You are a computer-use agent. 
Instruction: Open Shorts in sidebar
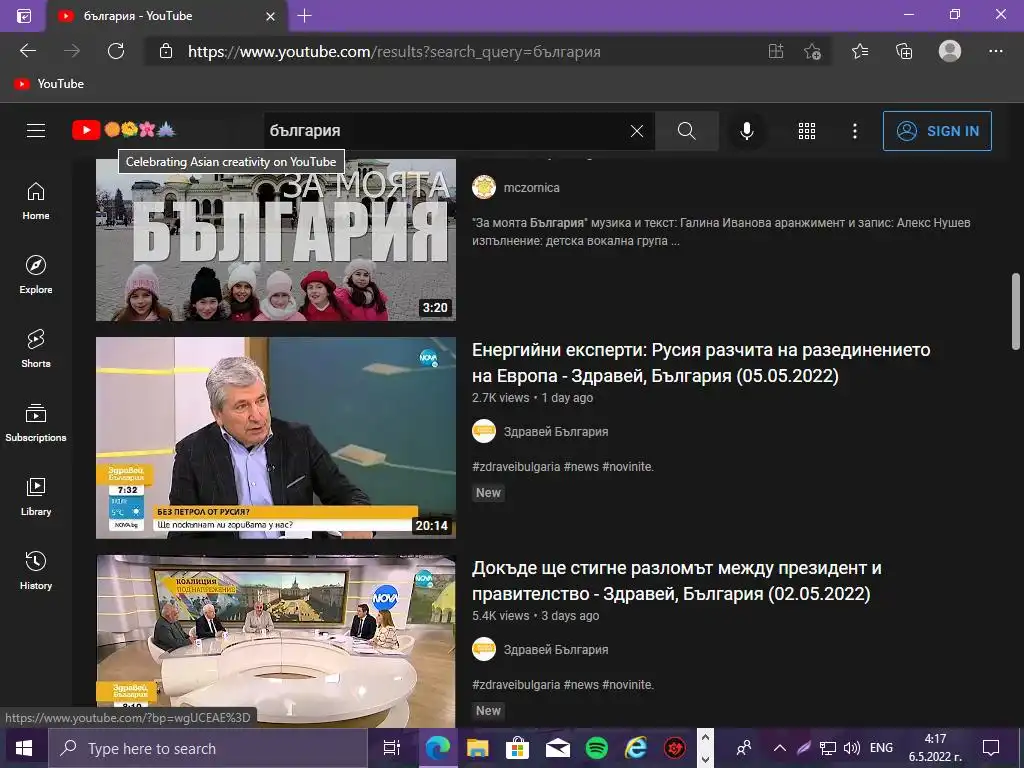pos(36,349)
